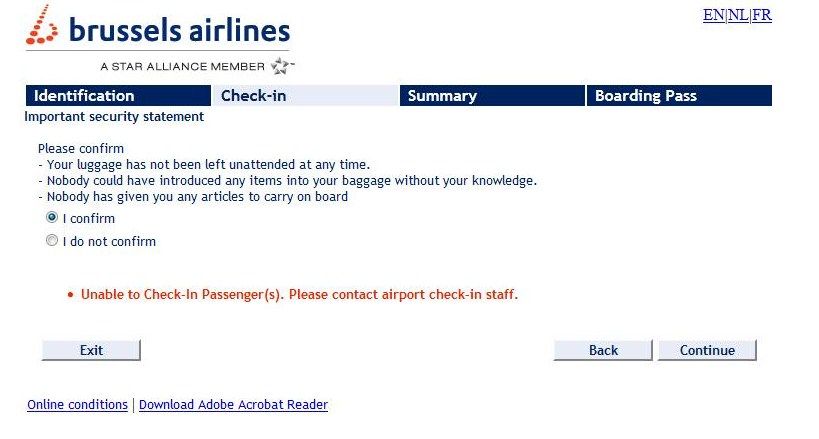The height and width of the screenshot is (439, 819).
Task: Click the red 'Unable to Check-In' error message
Action: (299, 295)
